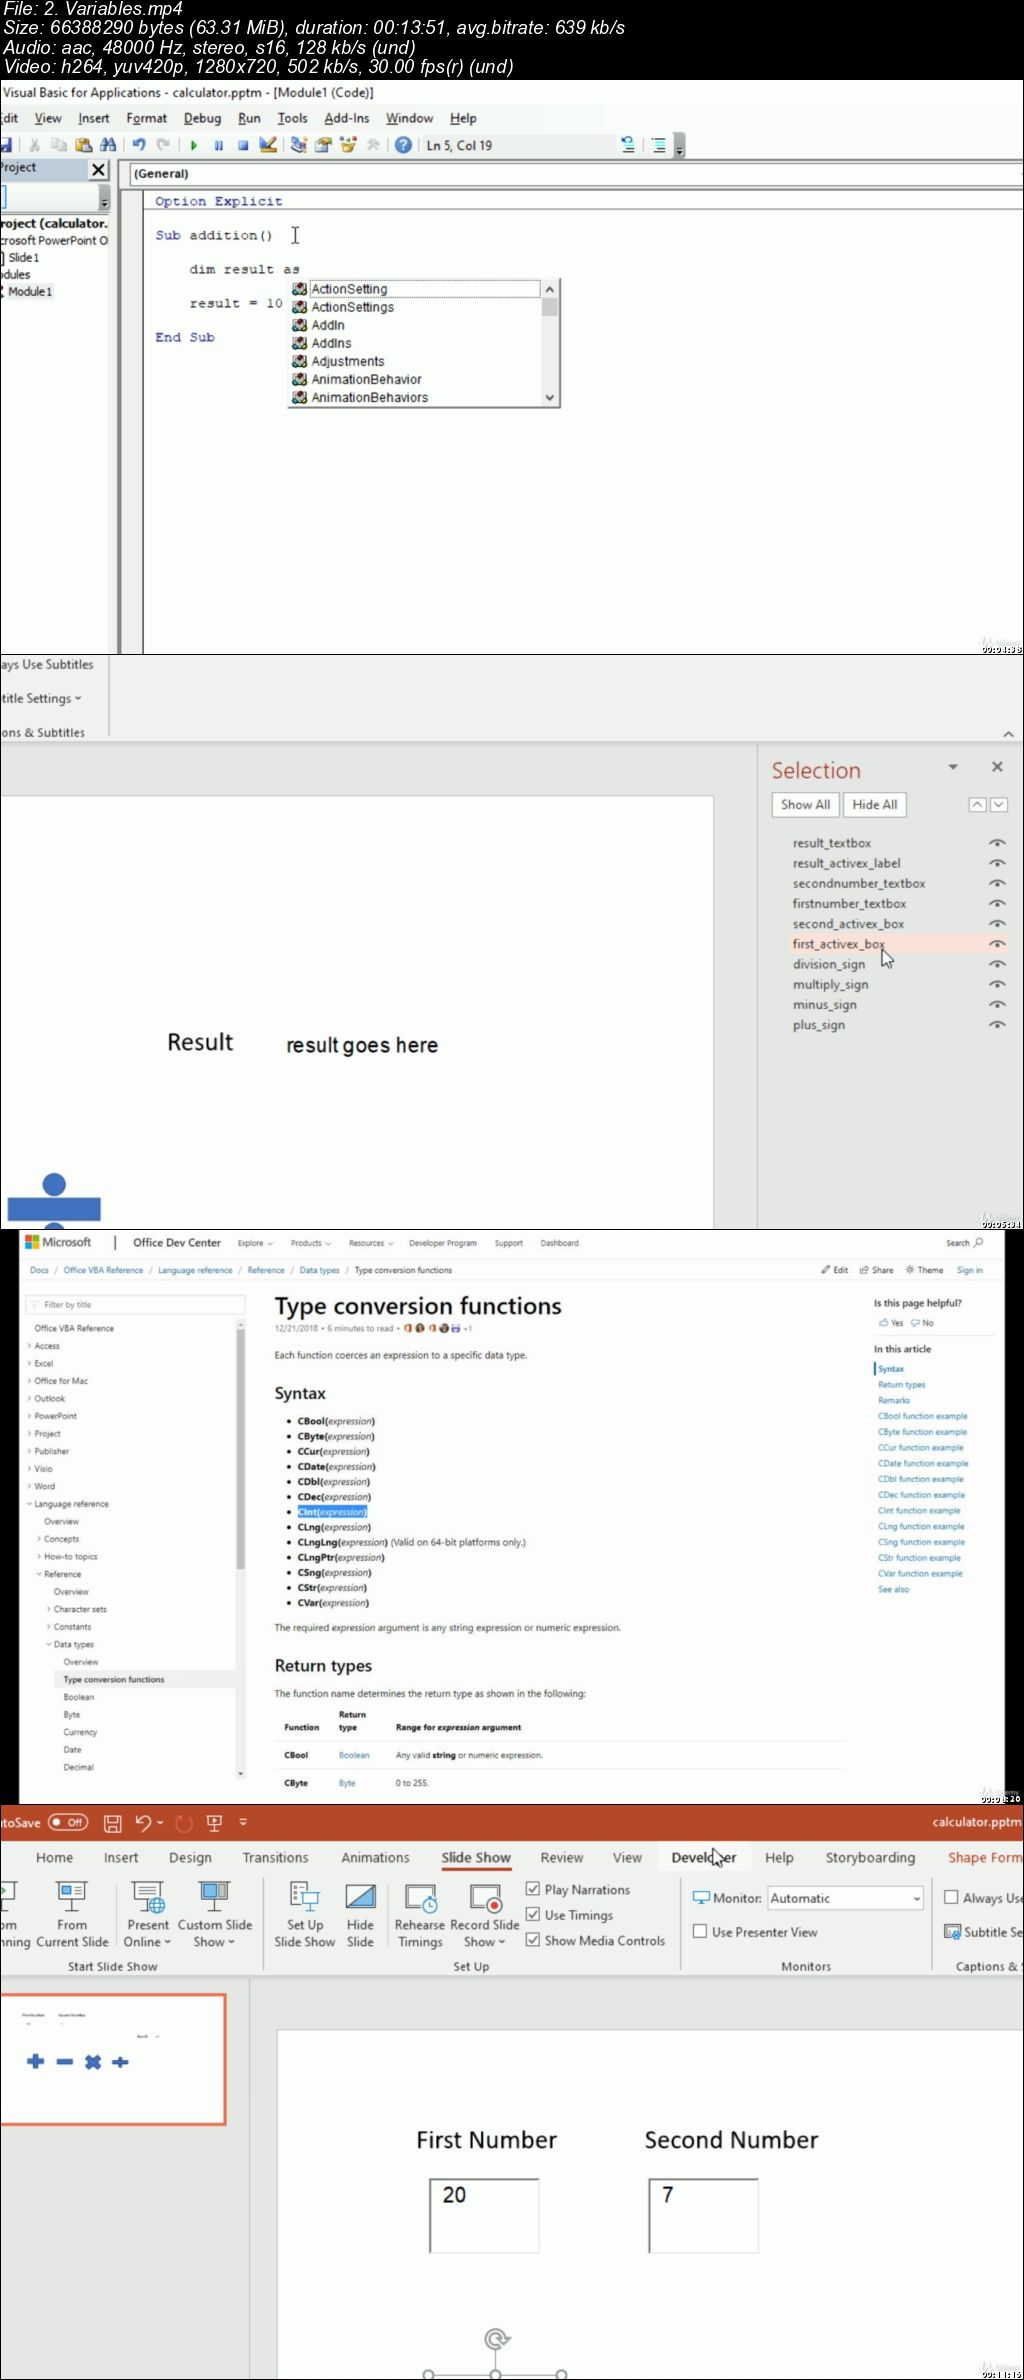Click Subtitle Settings icon in Captions group

click(952, 1932)
